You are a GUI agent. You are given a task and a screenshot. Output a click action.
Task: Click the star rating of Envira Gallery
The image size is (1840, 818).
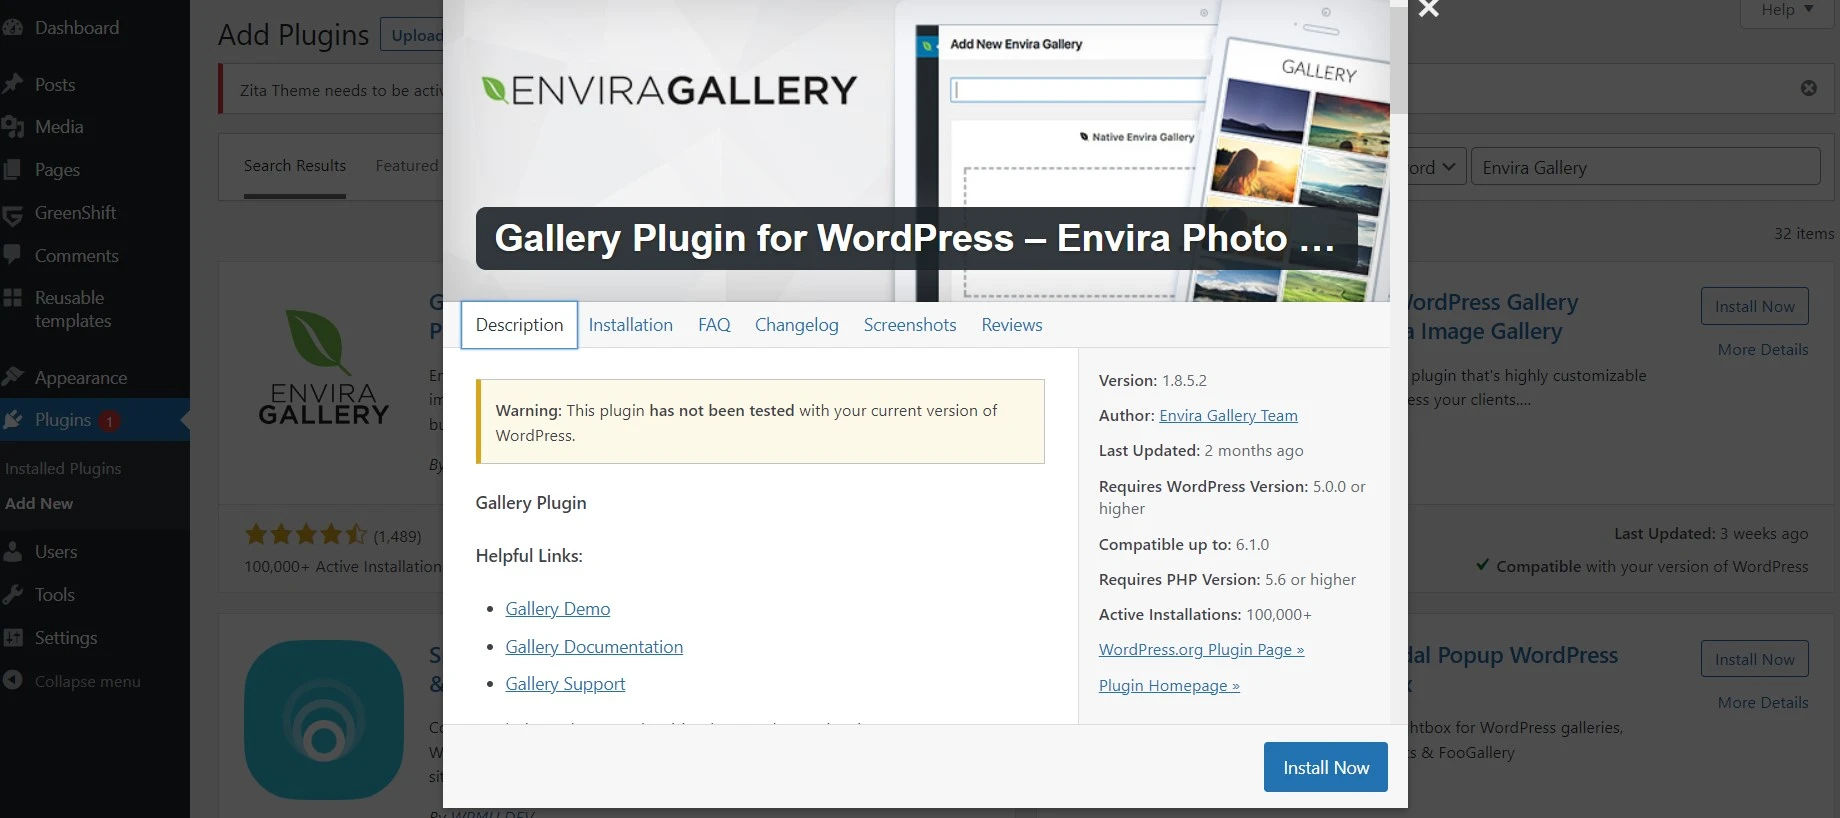click(x=306, y=535)
